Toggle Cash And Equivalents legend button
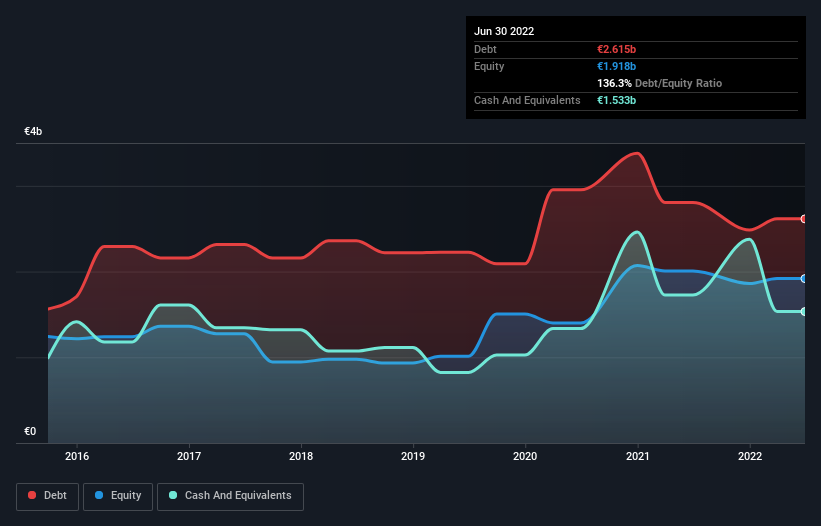This screenshot has width=821, height=526. click(x=230, y=496)
